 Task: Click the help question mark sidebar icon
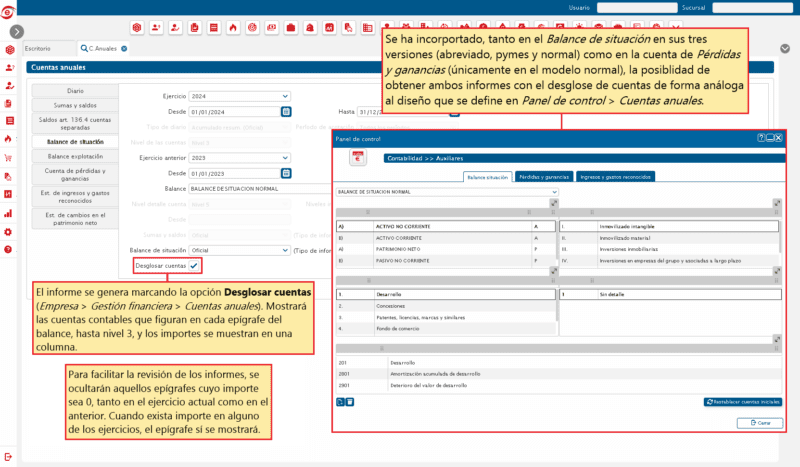point(8,250)
